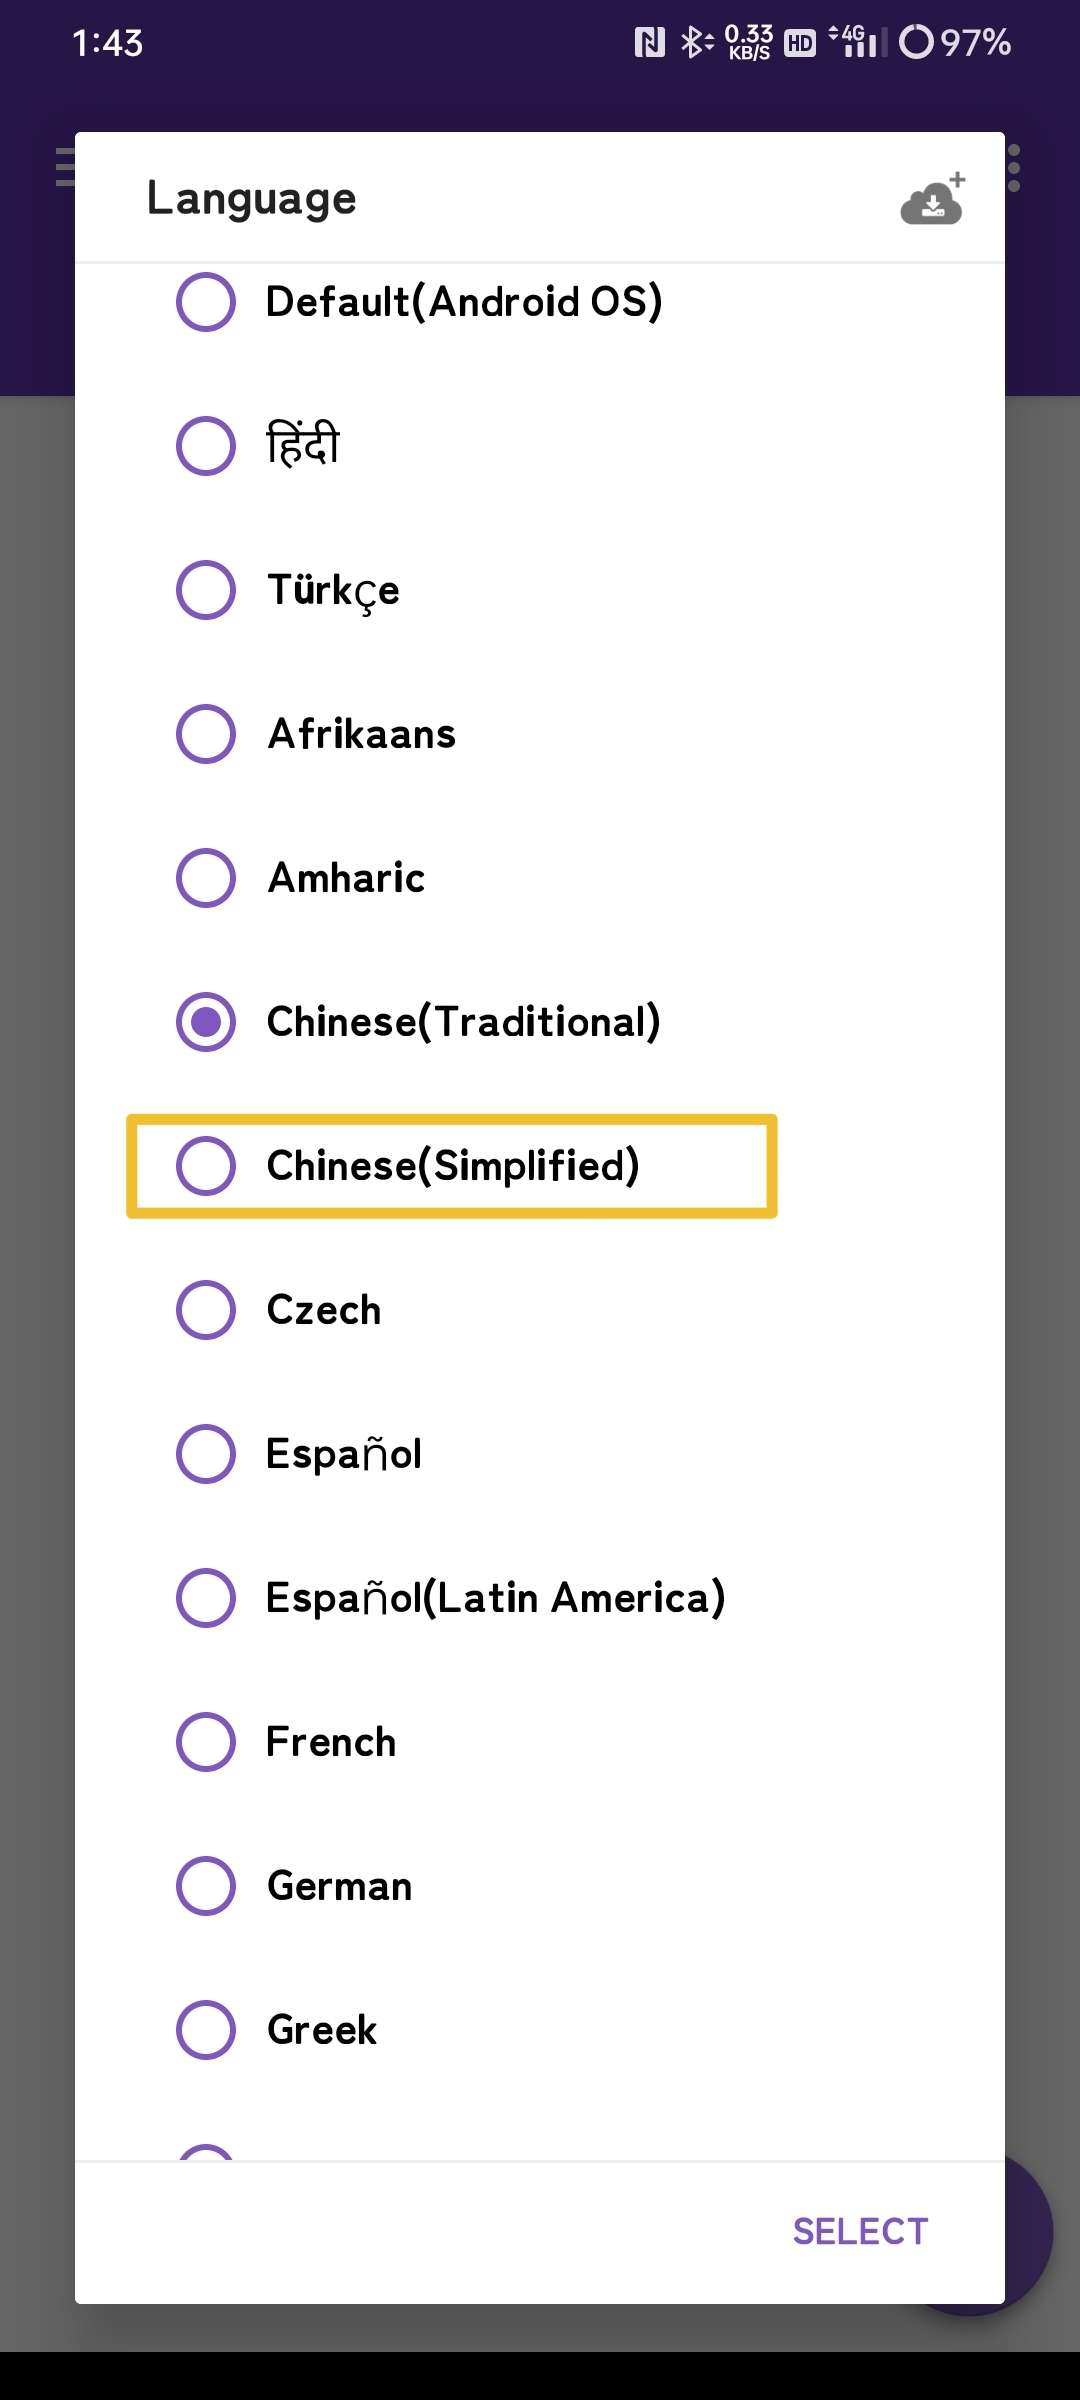This screenshot has height=2400, width=1080.
Task: Select Türkçe as the language
Action: (206, 590)
